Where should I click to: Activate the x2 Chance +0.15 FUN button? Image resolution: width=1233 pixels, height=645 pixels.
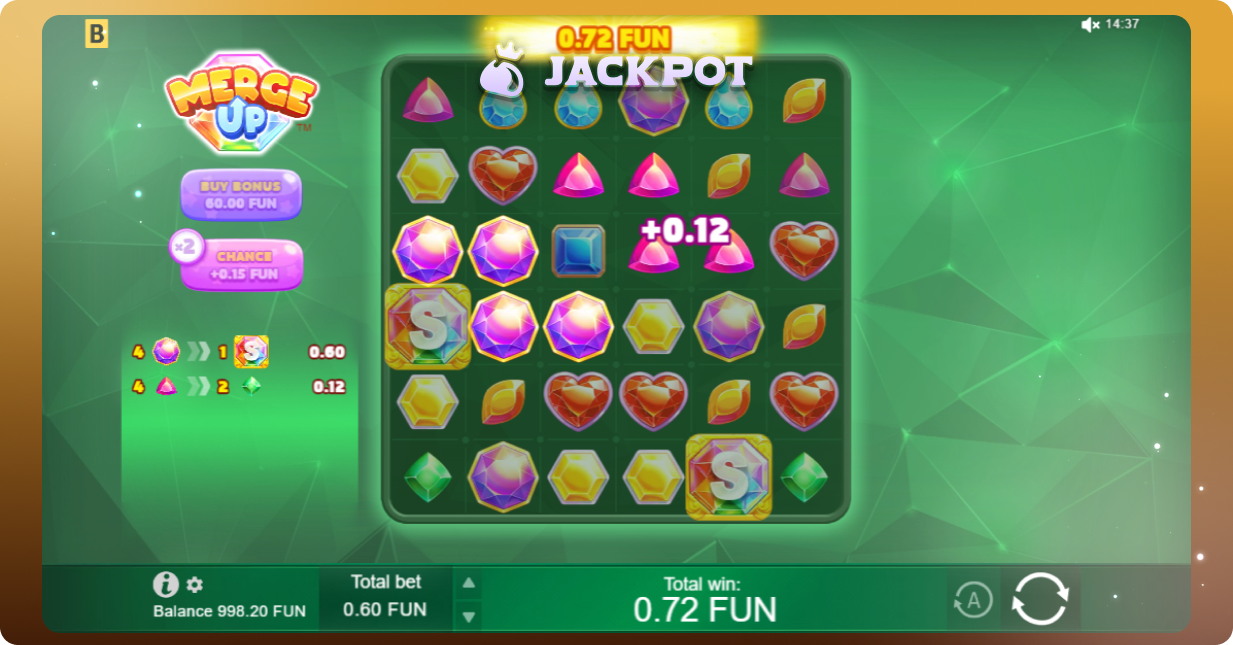pyautogui.click(x=237, y=264)
